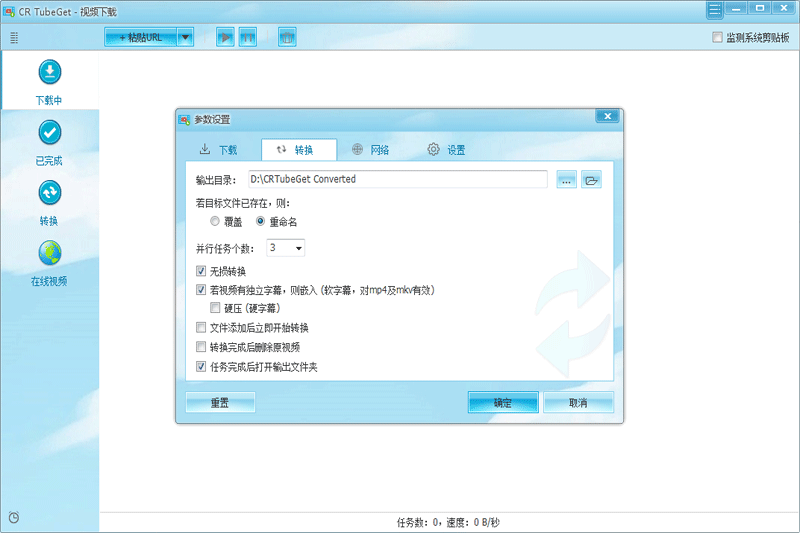Toggle embed separate subtitles checkbox
Viewport: 800px width, 533px height.
click(x=201, y=290)
